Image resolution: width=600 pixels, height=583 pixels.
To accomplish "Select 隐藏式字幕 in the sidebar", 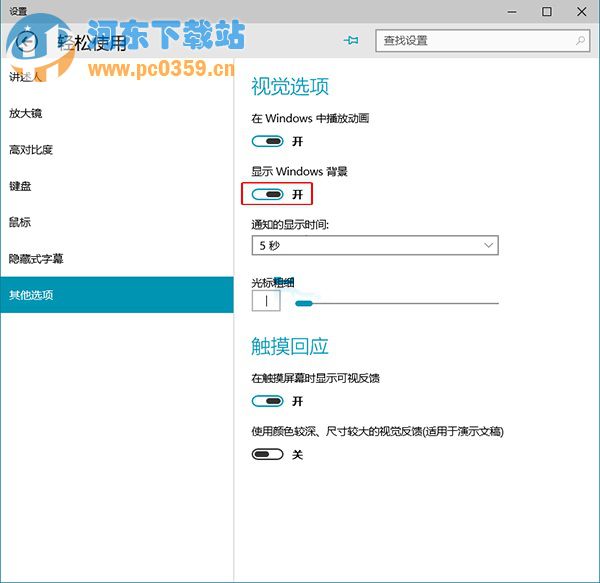I will [117, 259].
